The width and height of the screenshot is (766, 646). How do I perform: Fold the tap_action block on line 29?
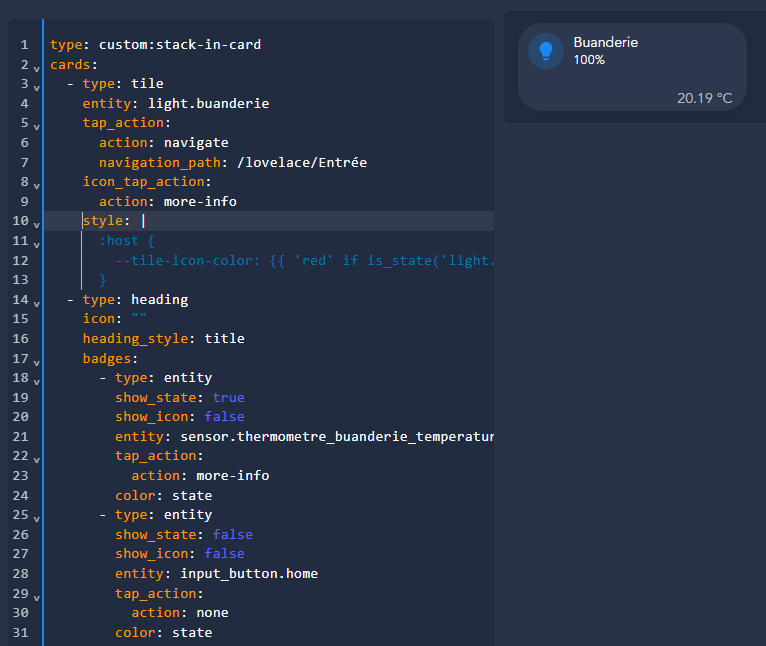pos(36,597)
